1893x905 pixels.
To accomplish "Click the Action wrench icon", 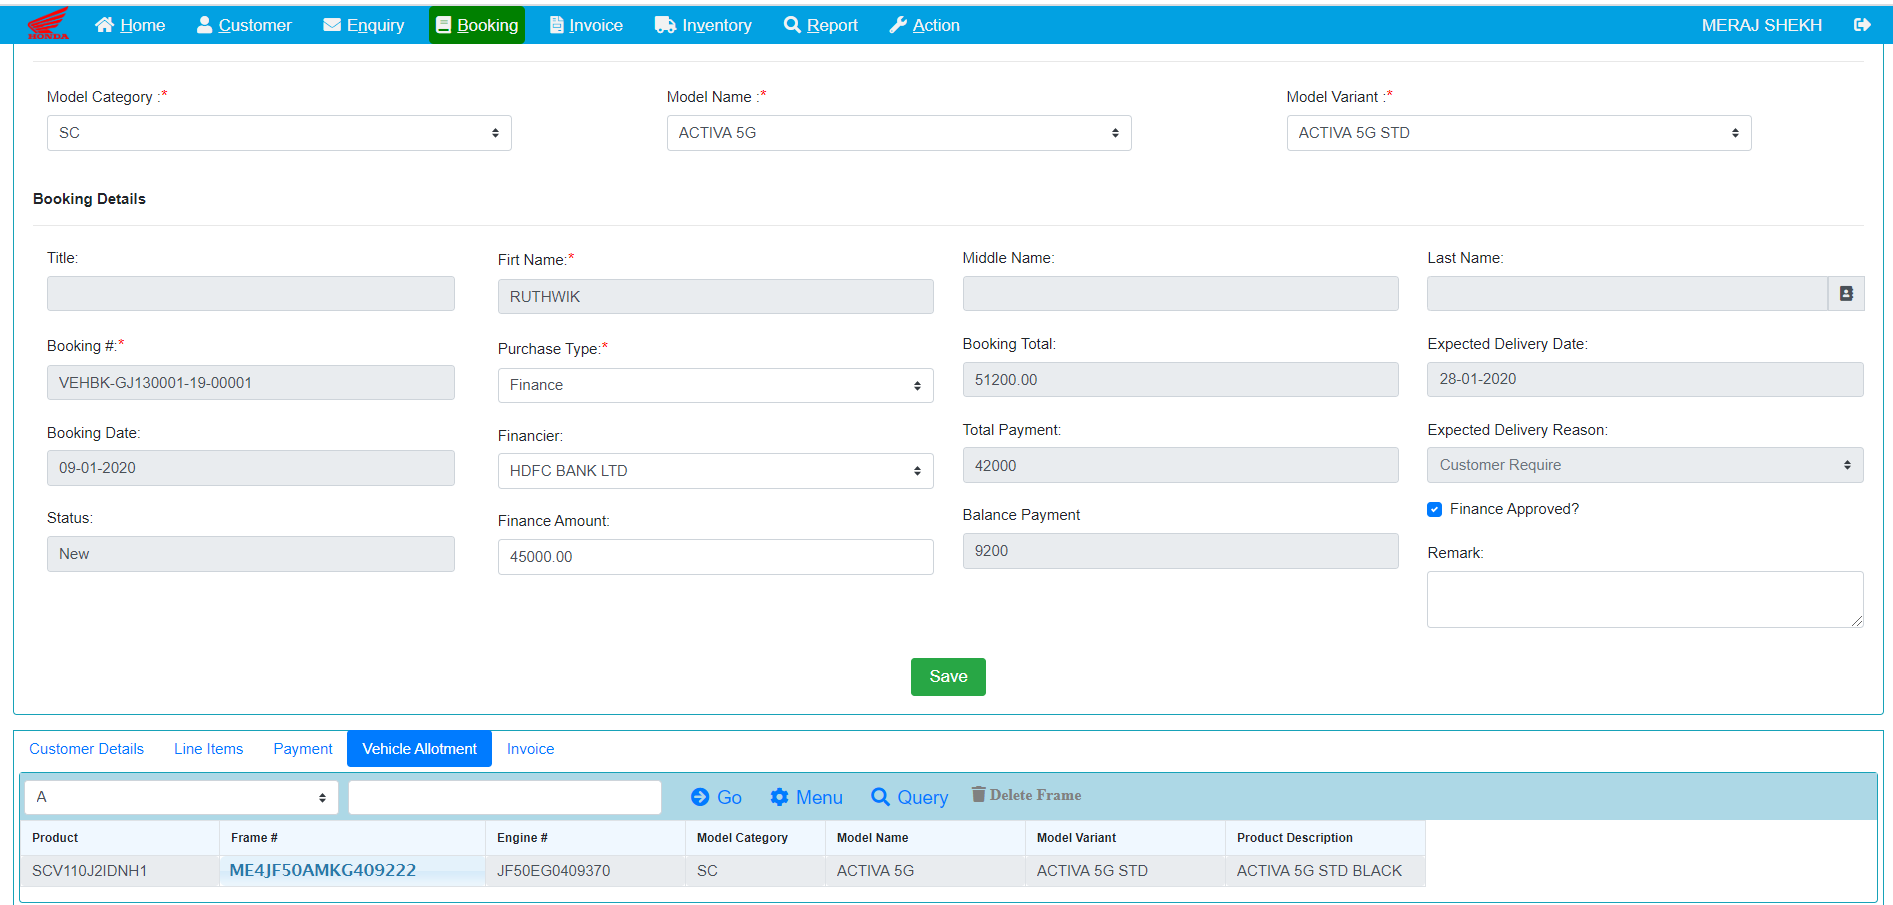I will tap(897, 24).
